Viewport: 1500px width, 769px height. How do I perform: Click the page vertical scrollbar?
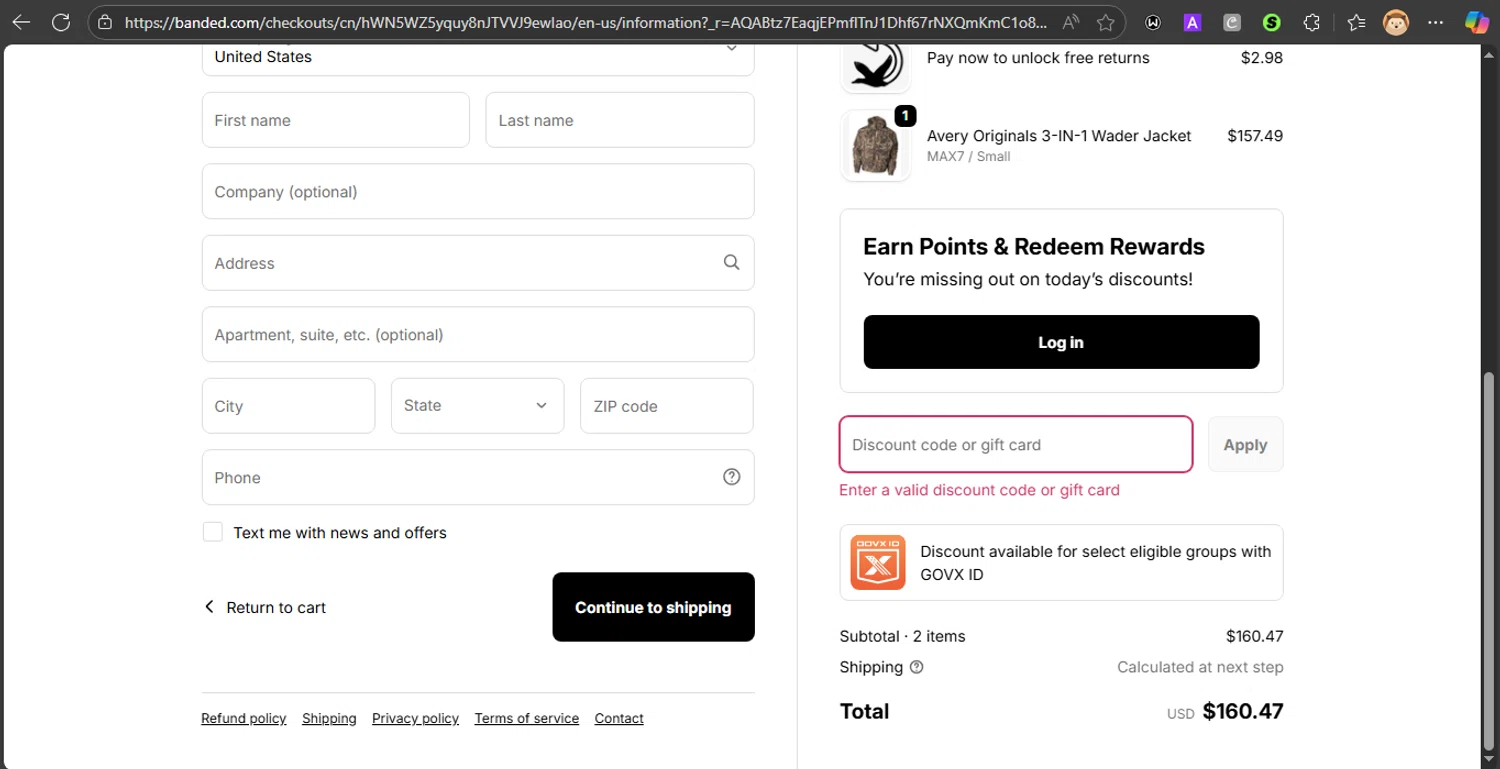point(1490,560)
